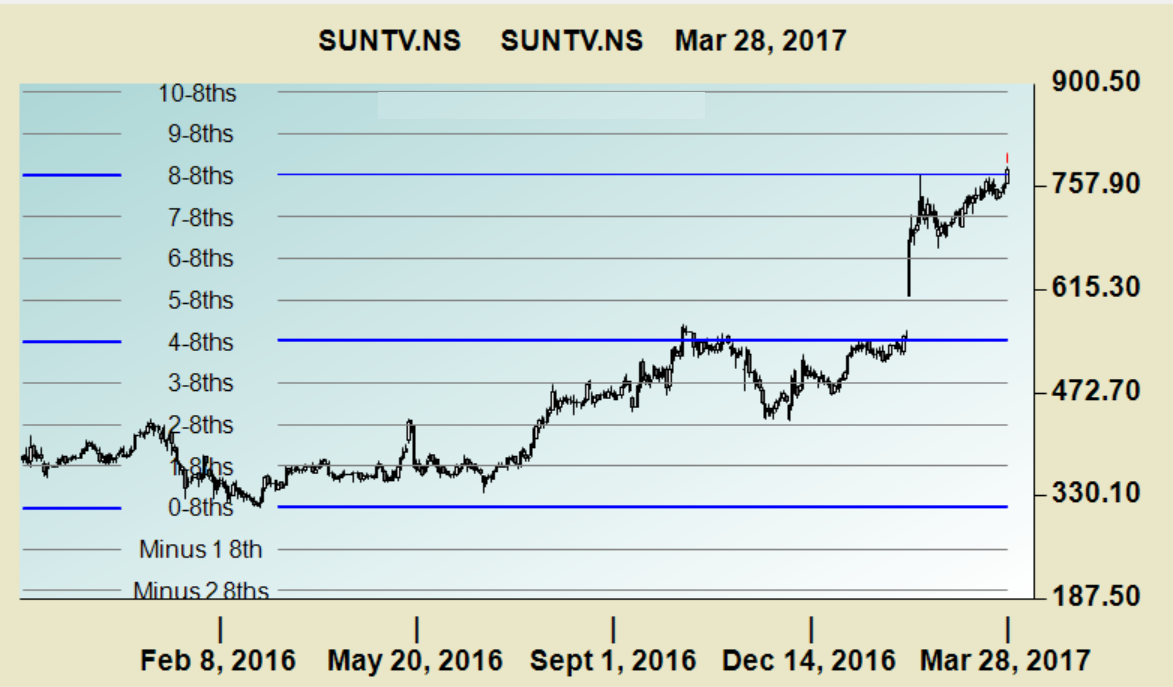Screen dimensions: 1173x687
Task: Click the 615.30 price axis label
Action: 1097,287
